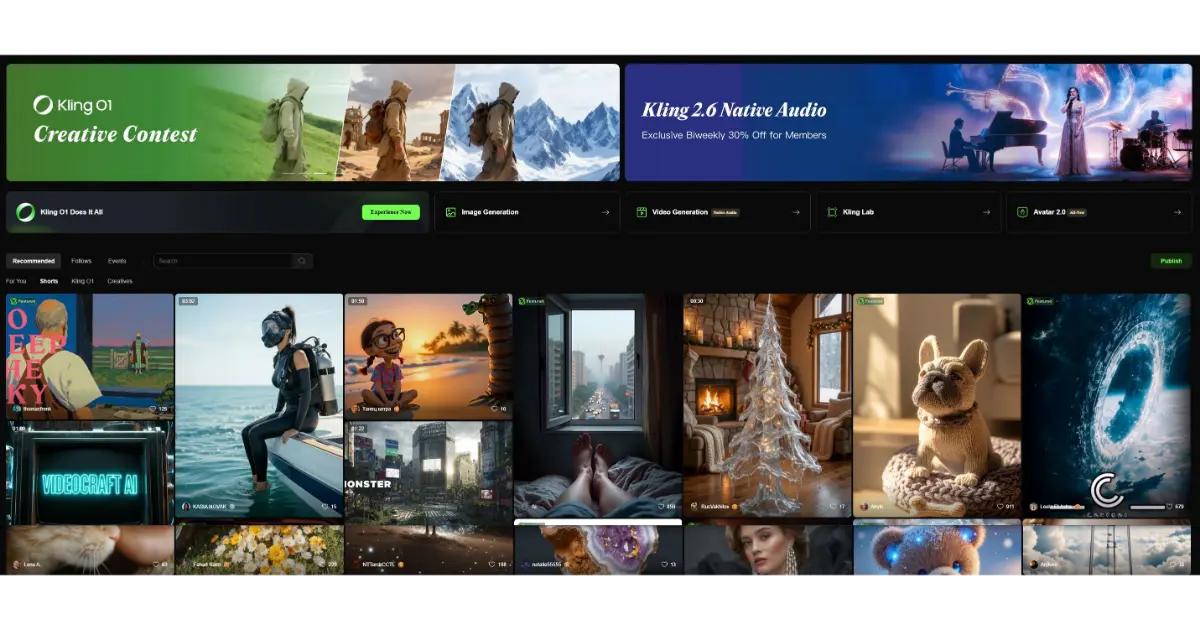Image resolution: width=1200 pixels, height=630 pixels.
Task: Click the duration label on the diver video
Action: pos(188,300)
